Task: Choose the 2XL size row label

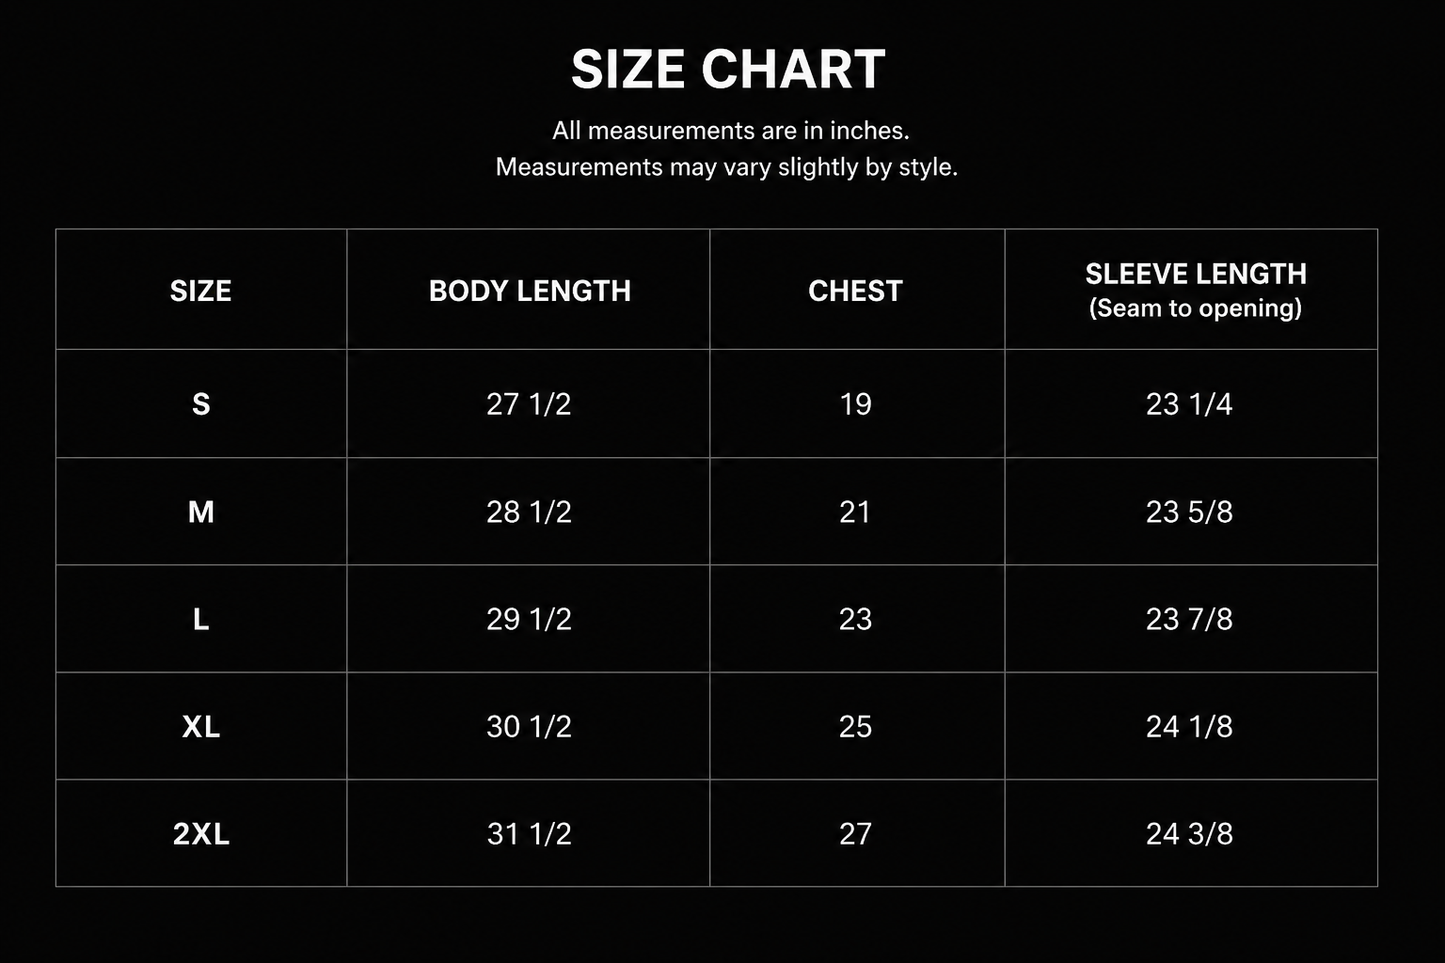Action: [x=201, y=834]
